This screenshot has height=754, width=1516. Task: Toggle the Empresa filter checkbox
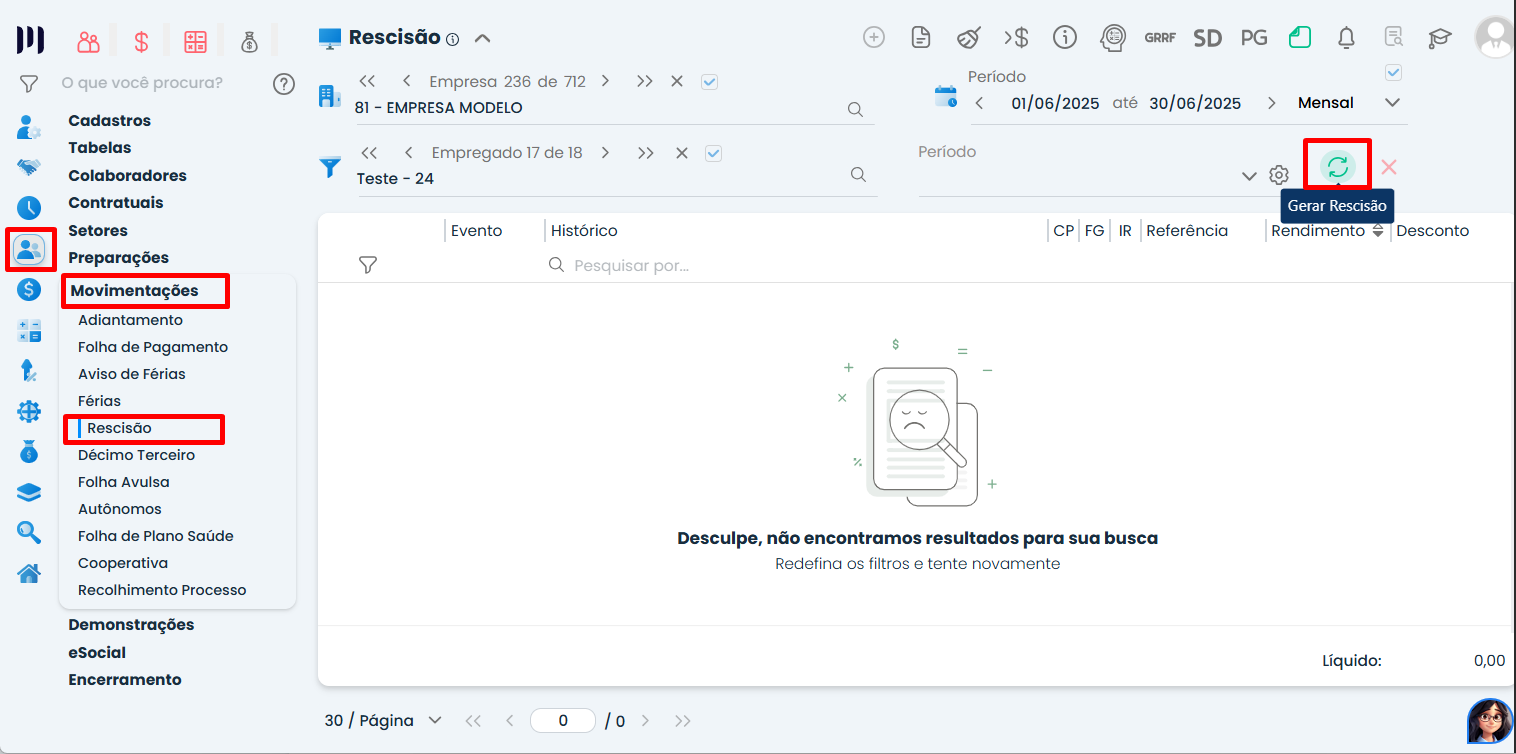[709, 82]
